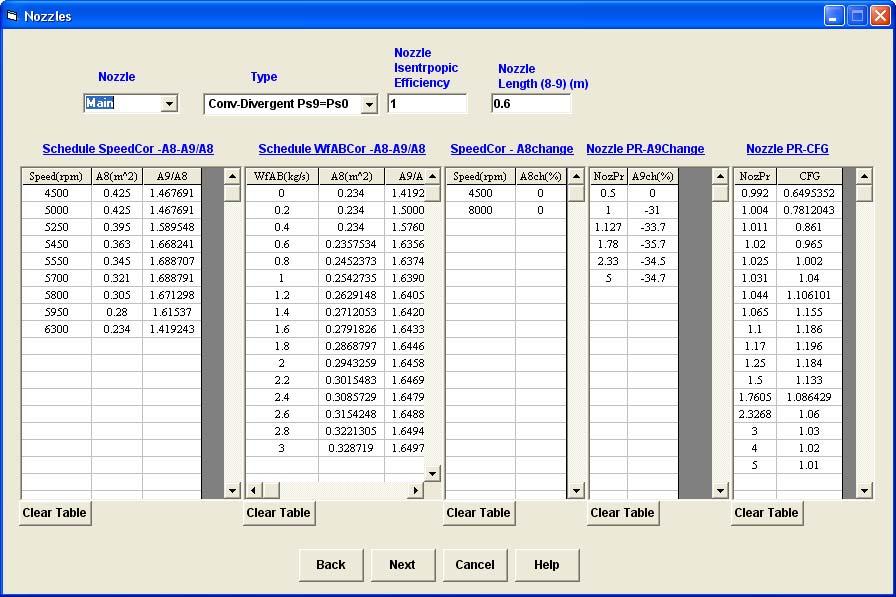Close the Nozzles window

coord(879,16)
